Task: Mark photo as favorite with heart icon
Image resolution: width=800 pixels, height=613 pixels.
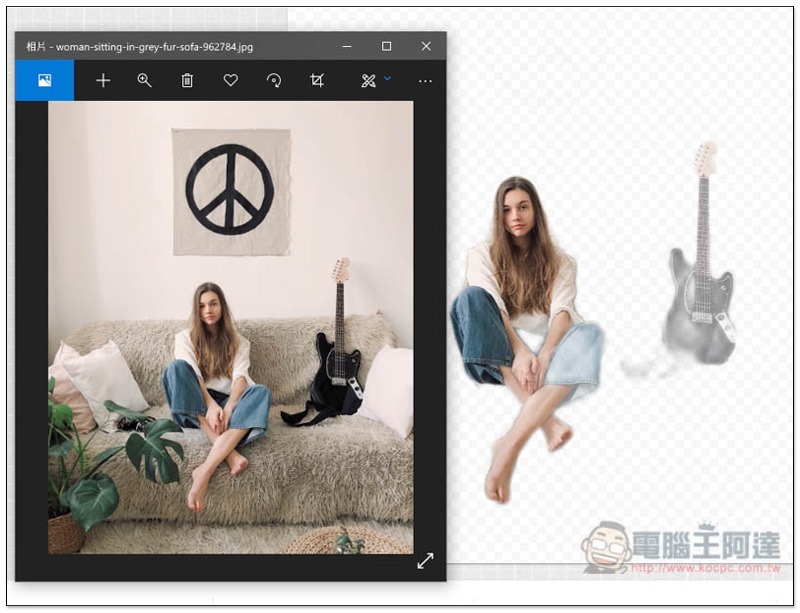Action: 230,81
